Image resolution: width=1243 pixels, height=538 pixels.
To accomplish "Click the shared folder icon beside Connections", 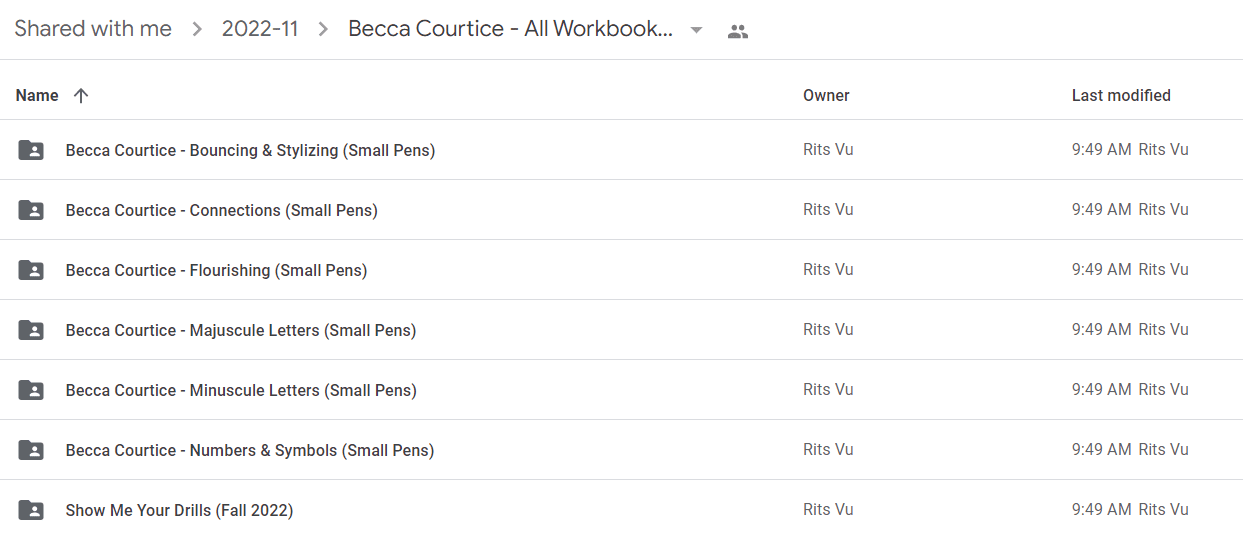I will [x=31, y=210].
